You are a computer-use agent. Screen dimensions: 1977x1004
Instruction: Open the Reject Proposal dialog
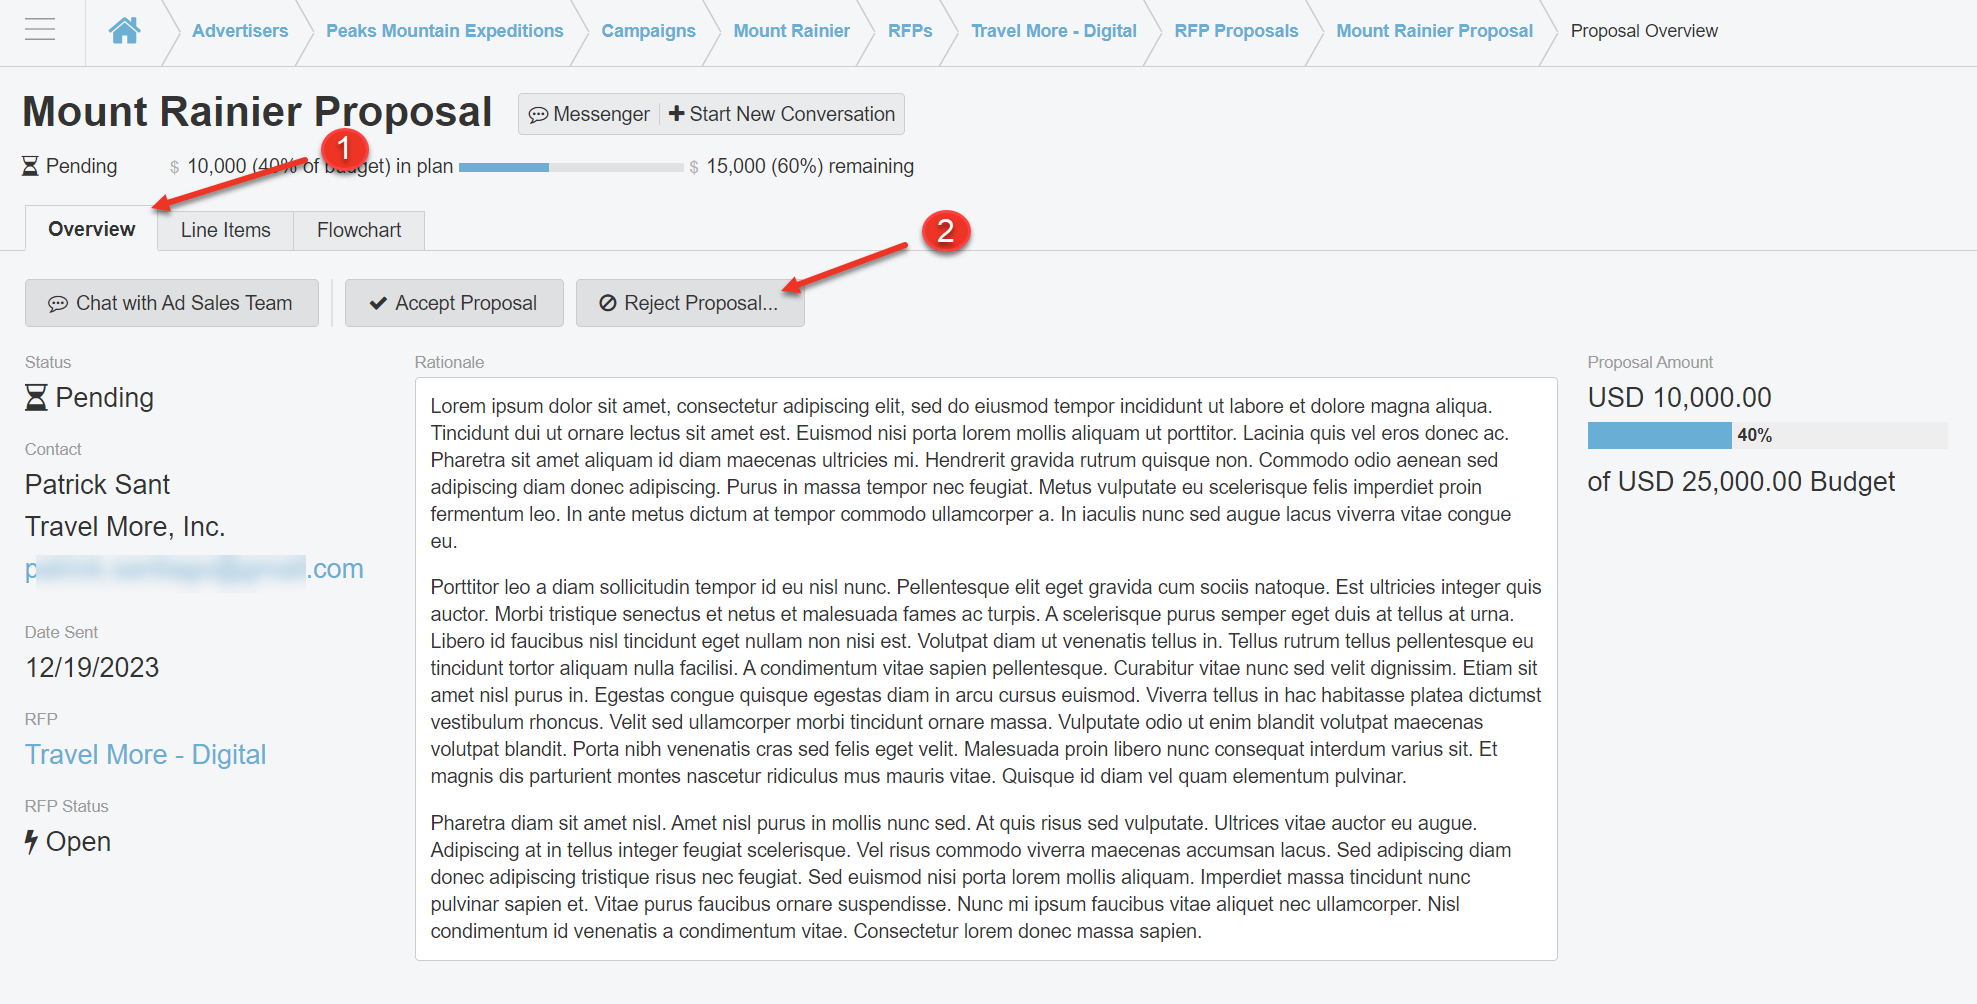coord(689,303)
